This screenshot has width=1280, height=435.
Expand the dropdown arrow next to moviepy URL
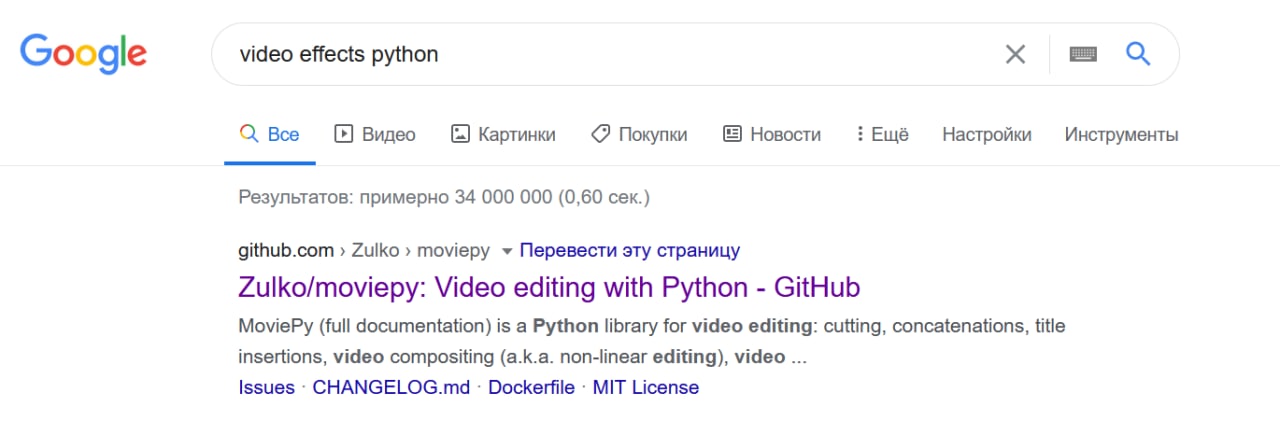(507, 250)
